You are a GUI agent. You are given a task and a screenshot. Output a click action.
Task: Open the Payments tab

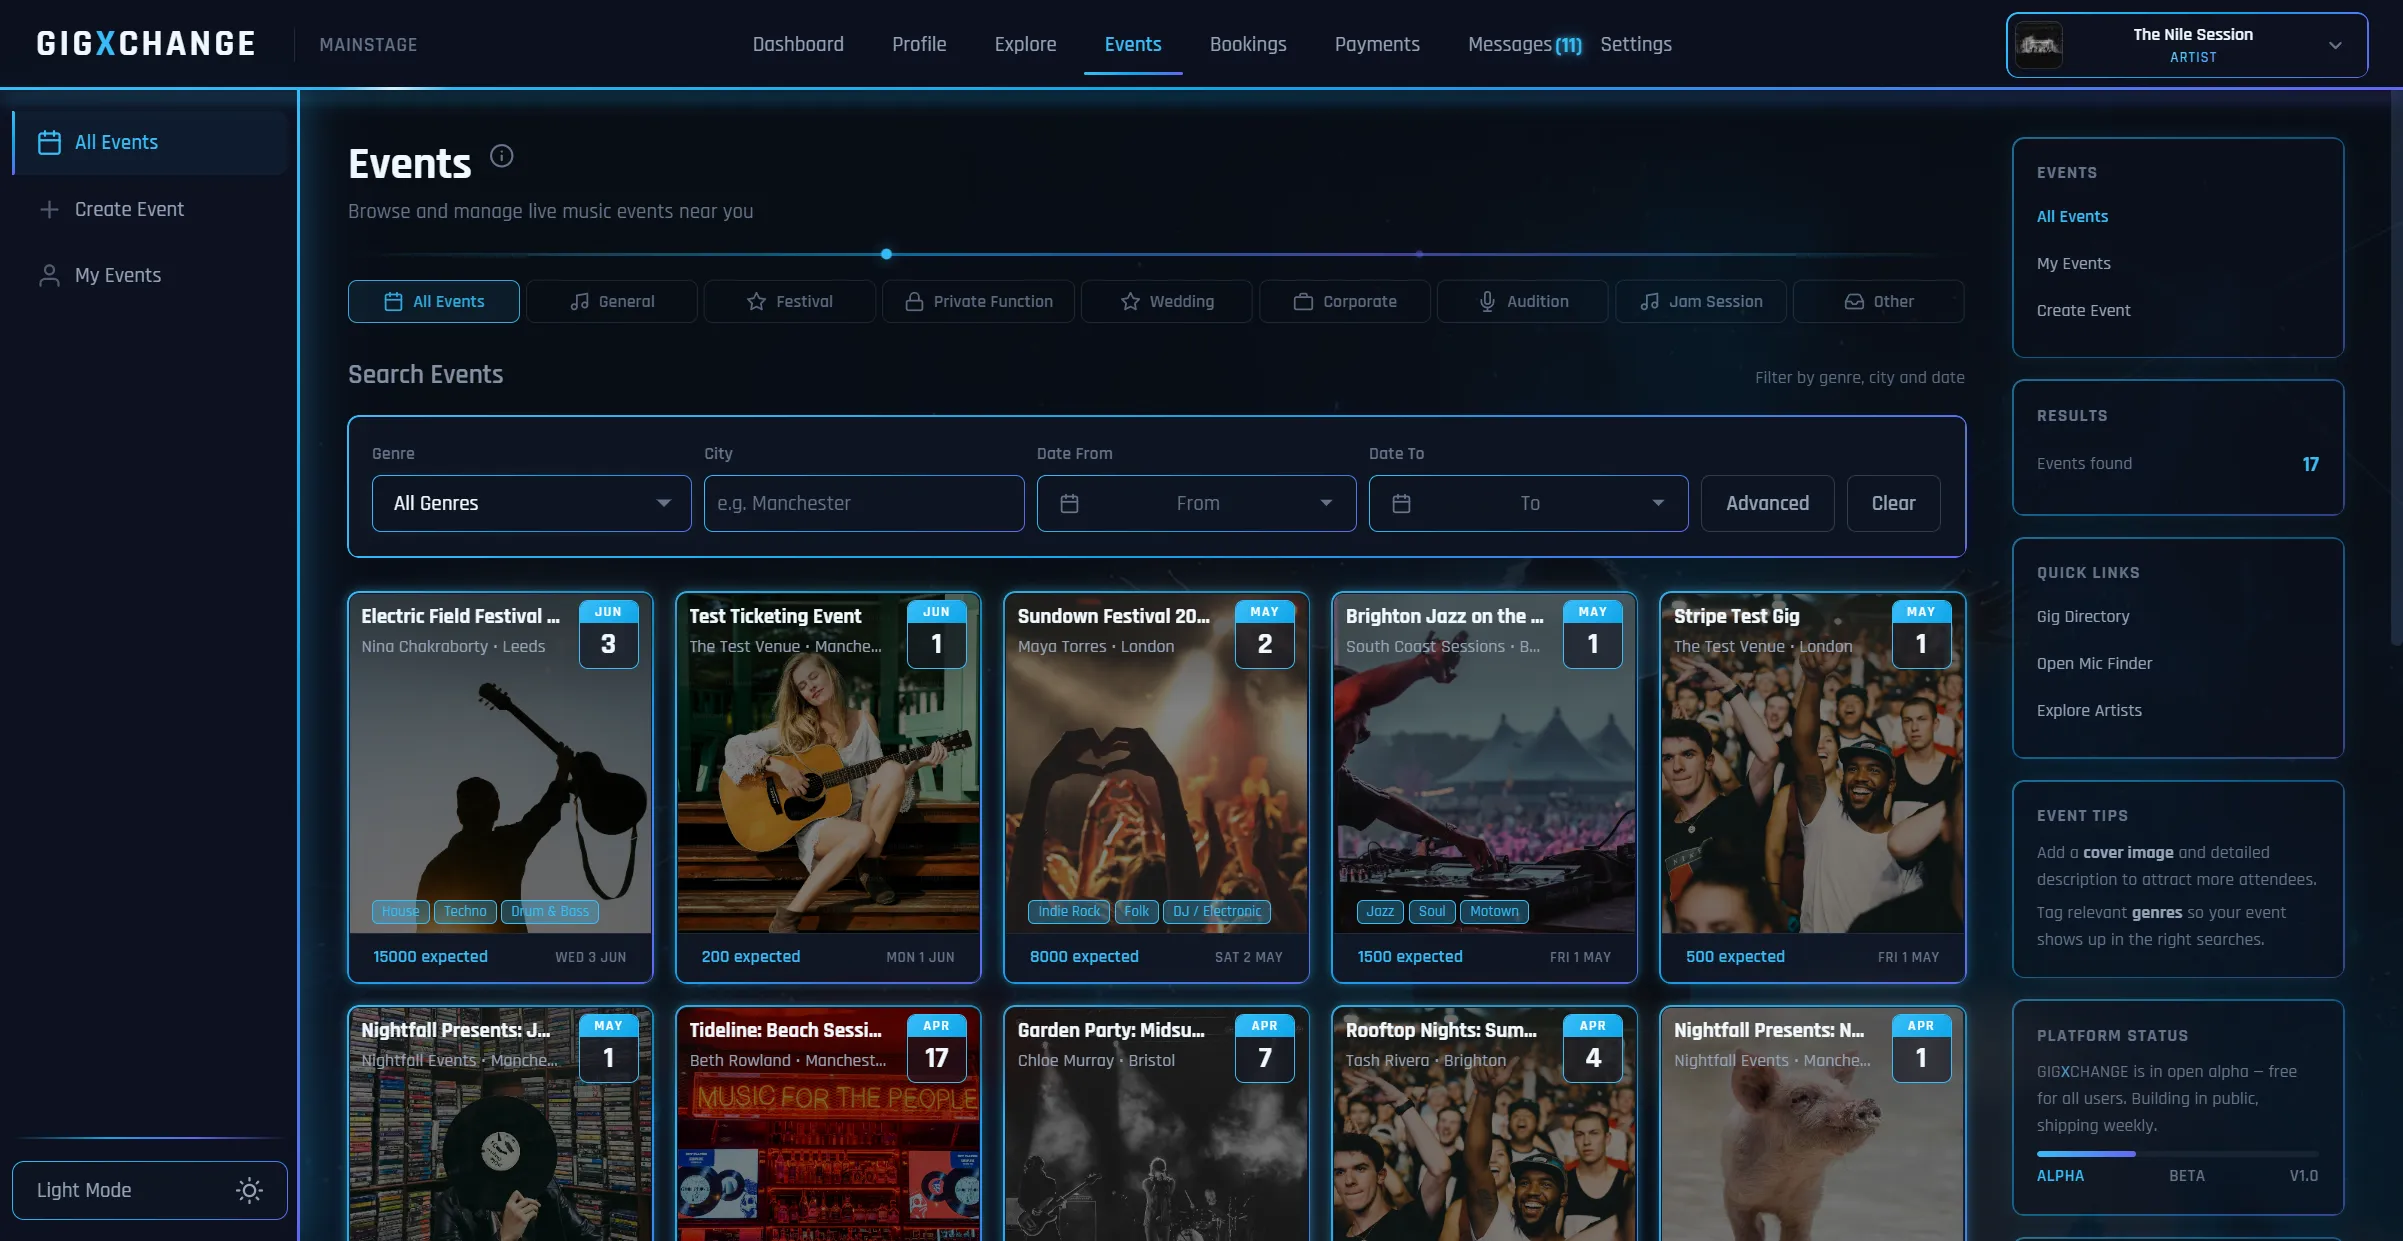1377,44
